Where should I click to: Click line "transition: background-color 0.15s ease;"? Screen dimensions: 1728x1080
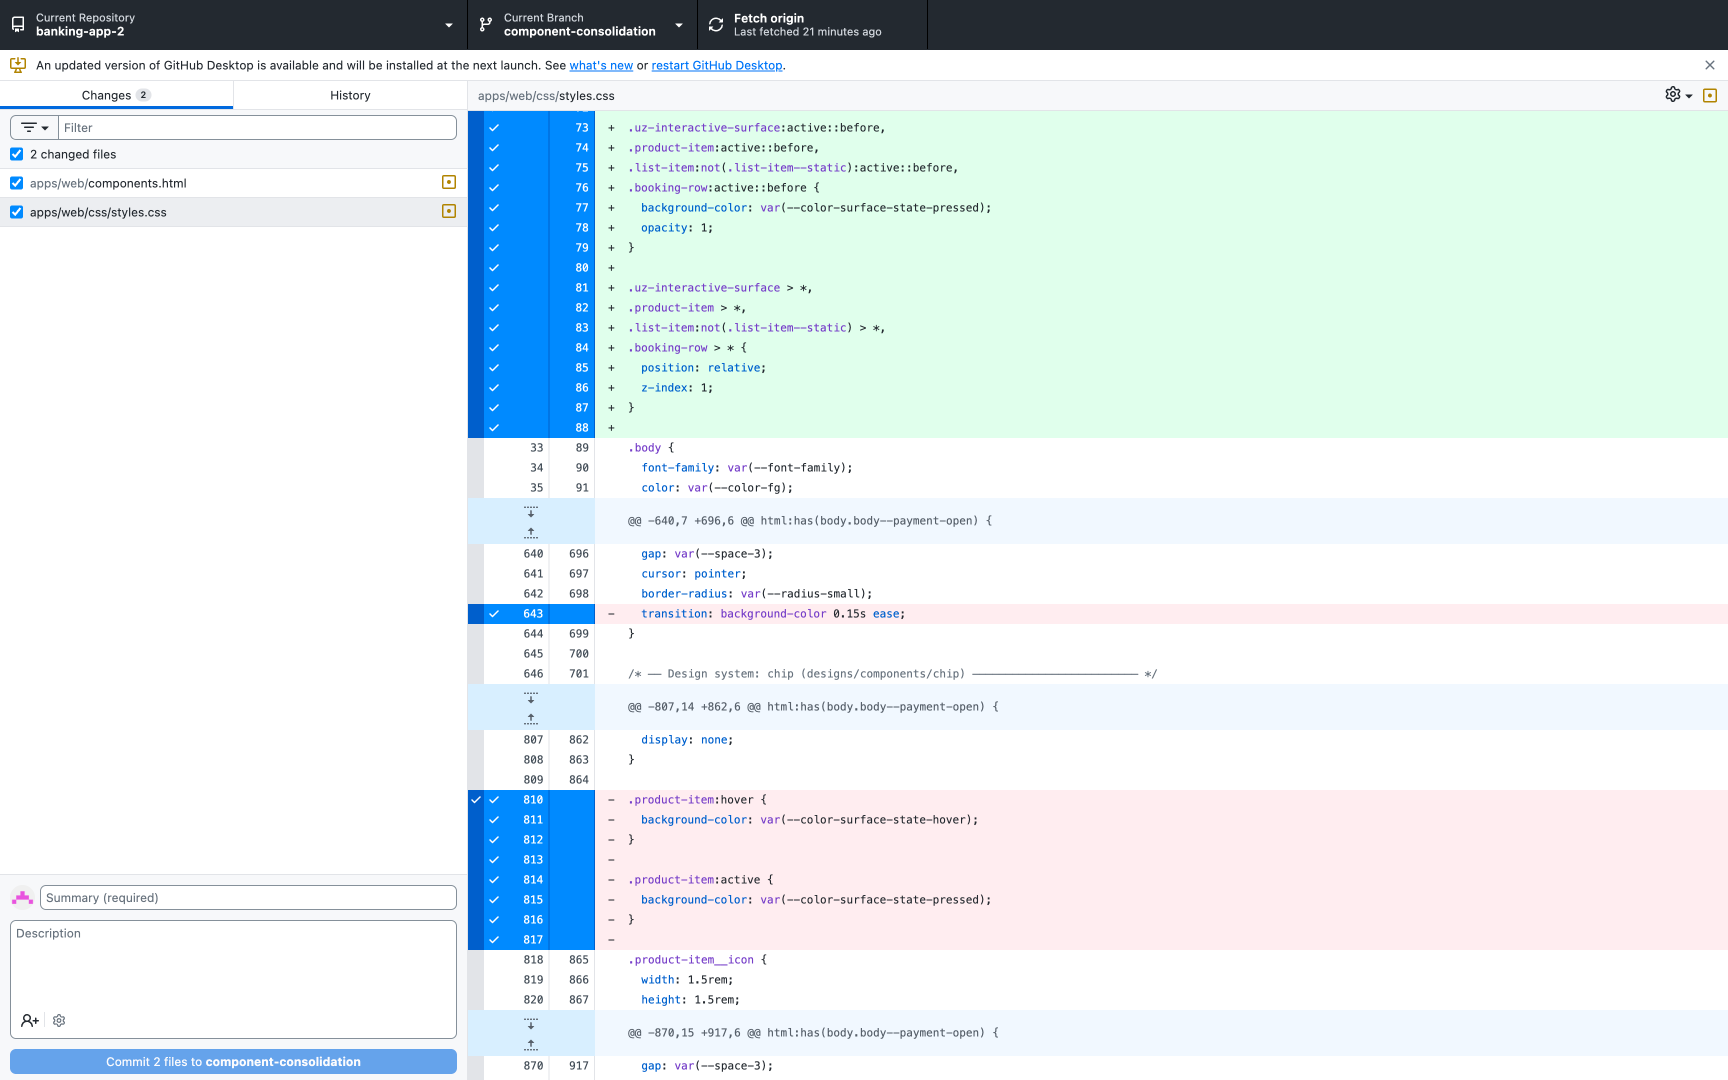tap(773, 614)
